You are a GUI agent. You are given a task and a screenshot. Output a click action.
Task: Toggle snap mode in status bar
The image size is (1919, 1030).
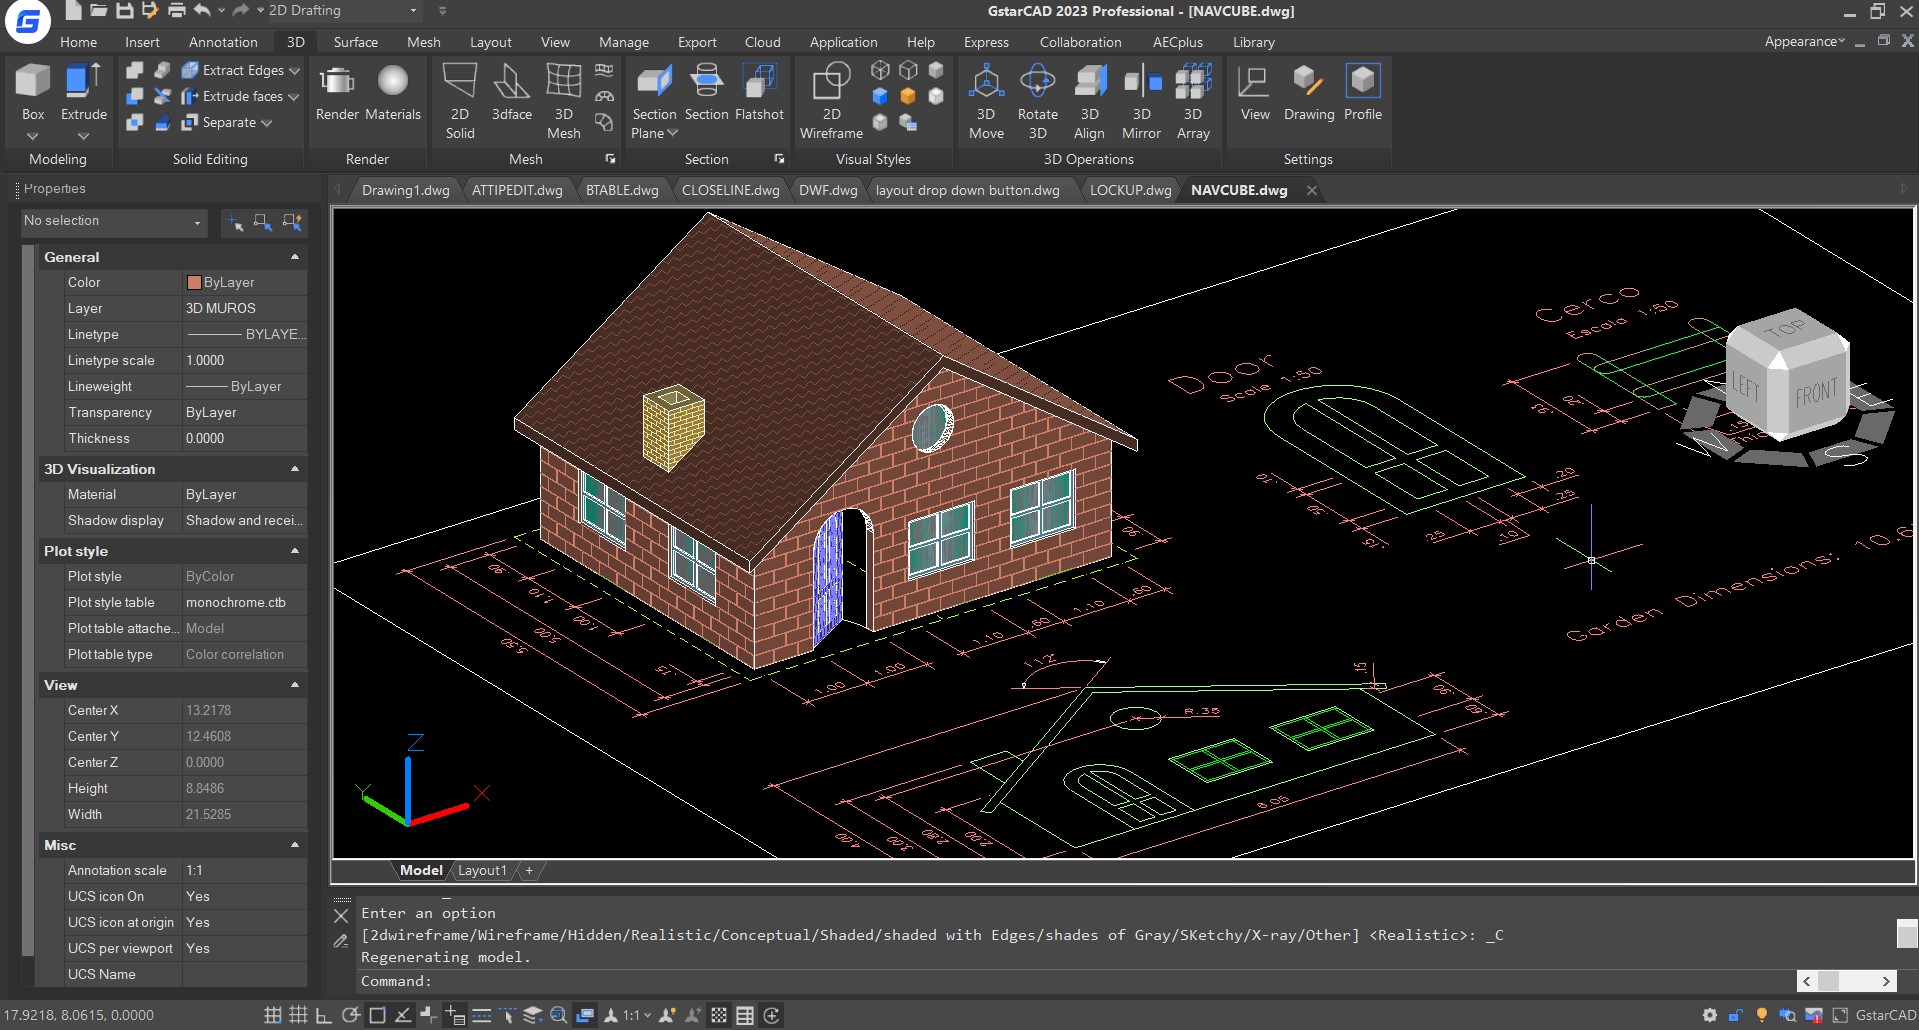tap(272, 1015)
